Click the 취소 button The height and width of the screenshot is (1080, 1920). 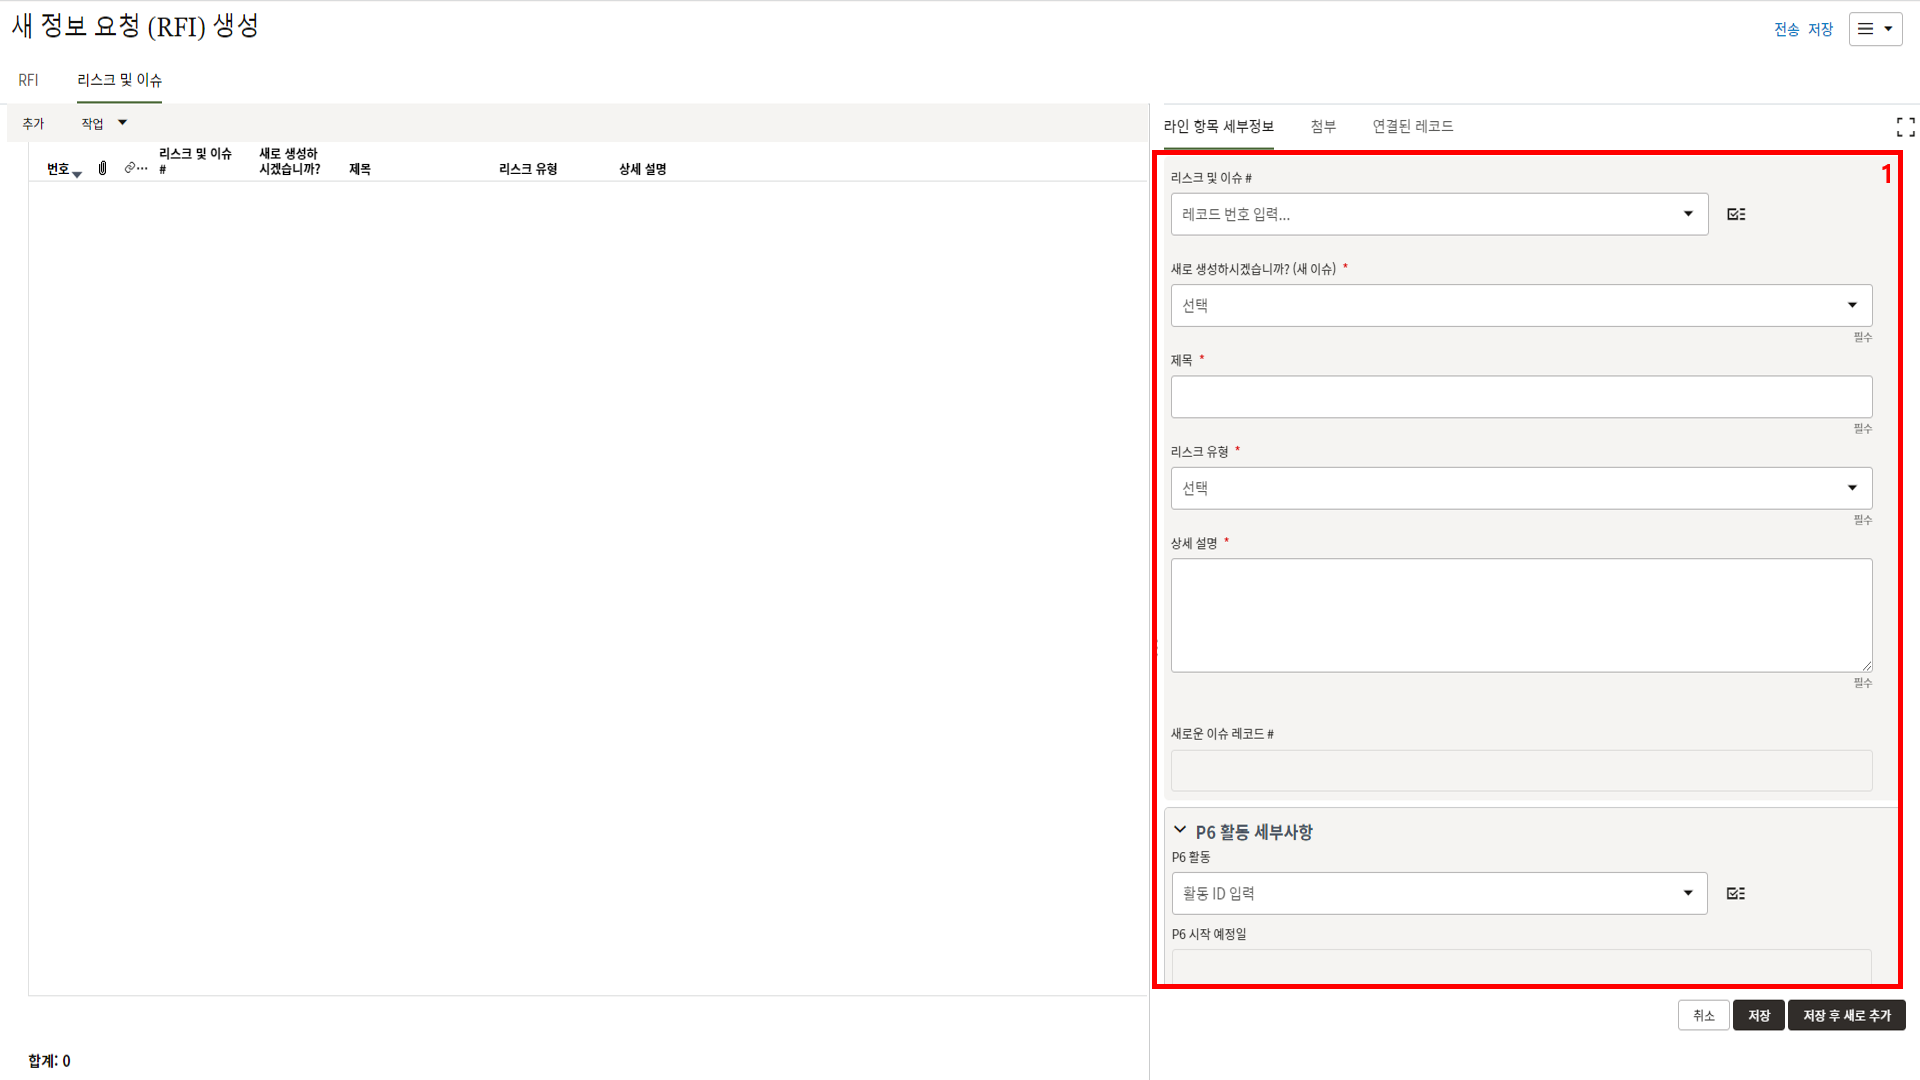click(x=1703, y=1015)
